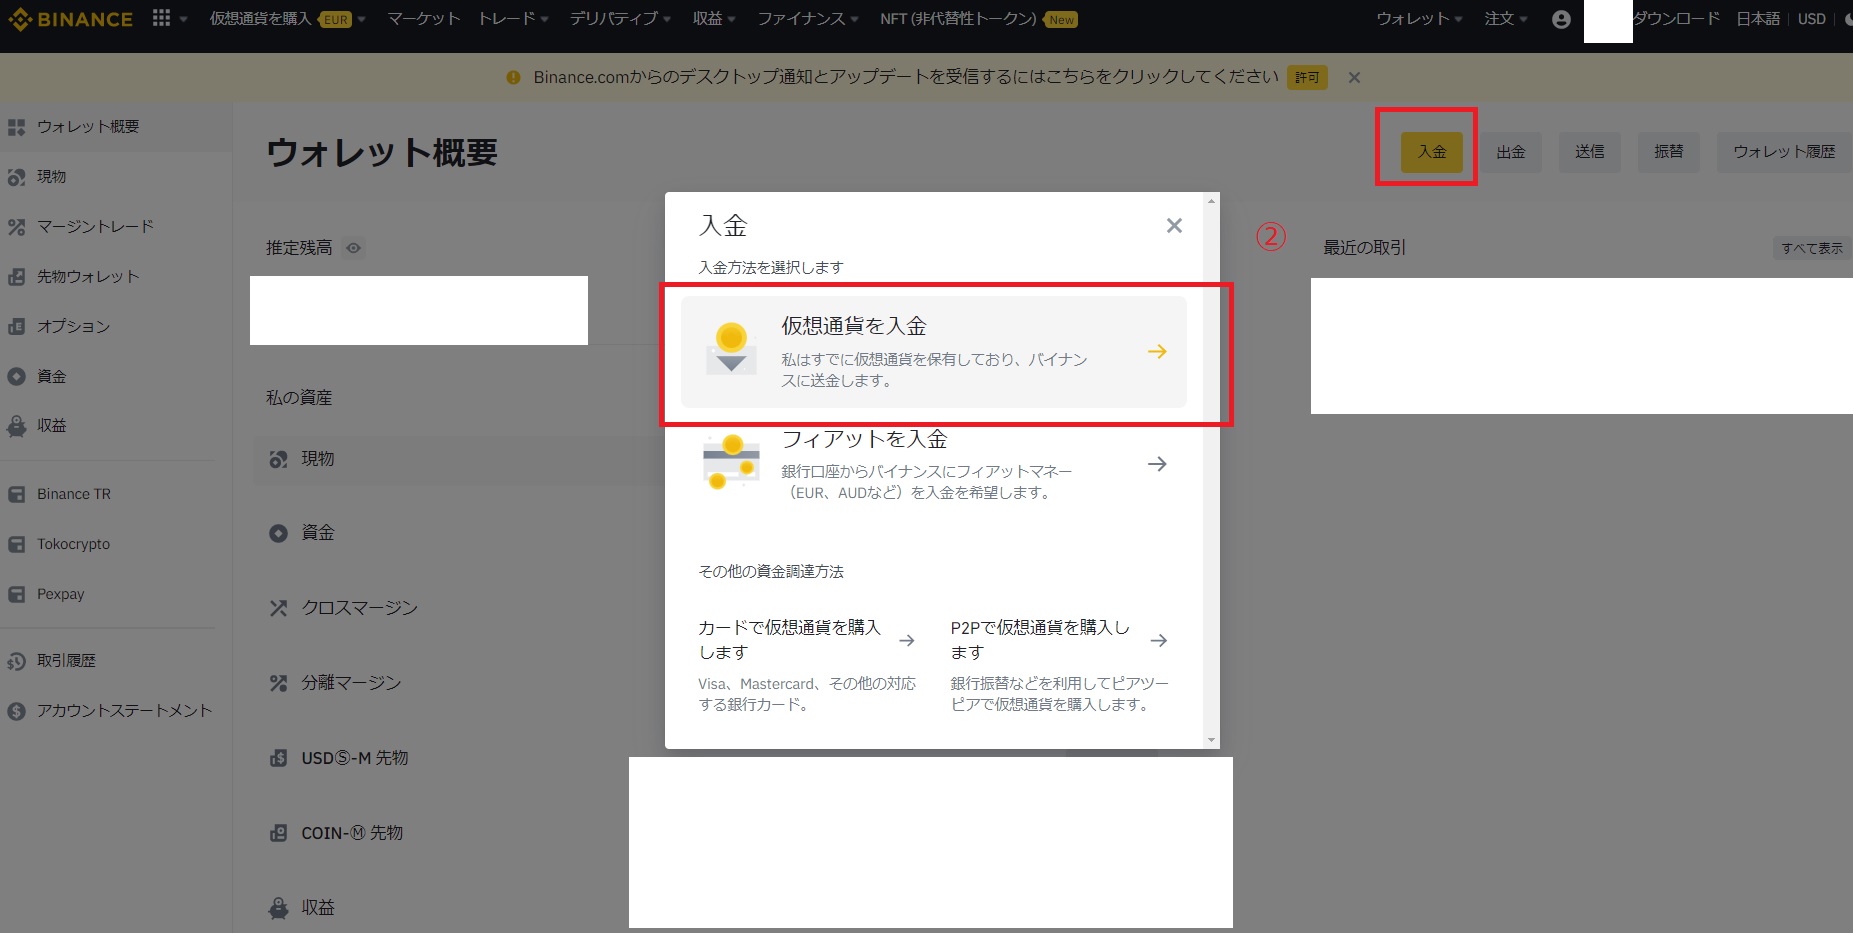Viewport: 1853px width, 933px height.
Task: Click アカウントステートメント dollar icon
Action: (16, 711)
